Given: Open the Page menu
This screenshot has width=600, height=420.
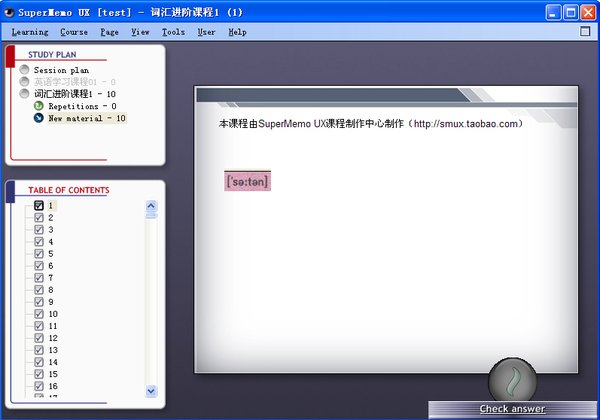Looking at the screenshot, I should pos(109,32).
